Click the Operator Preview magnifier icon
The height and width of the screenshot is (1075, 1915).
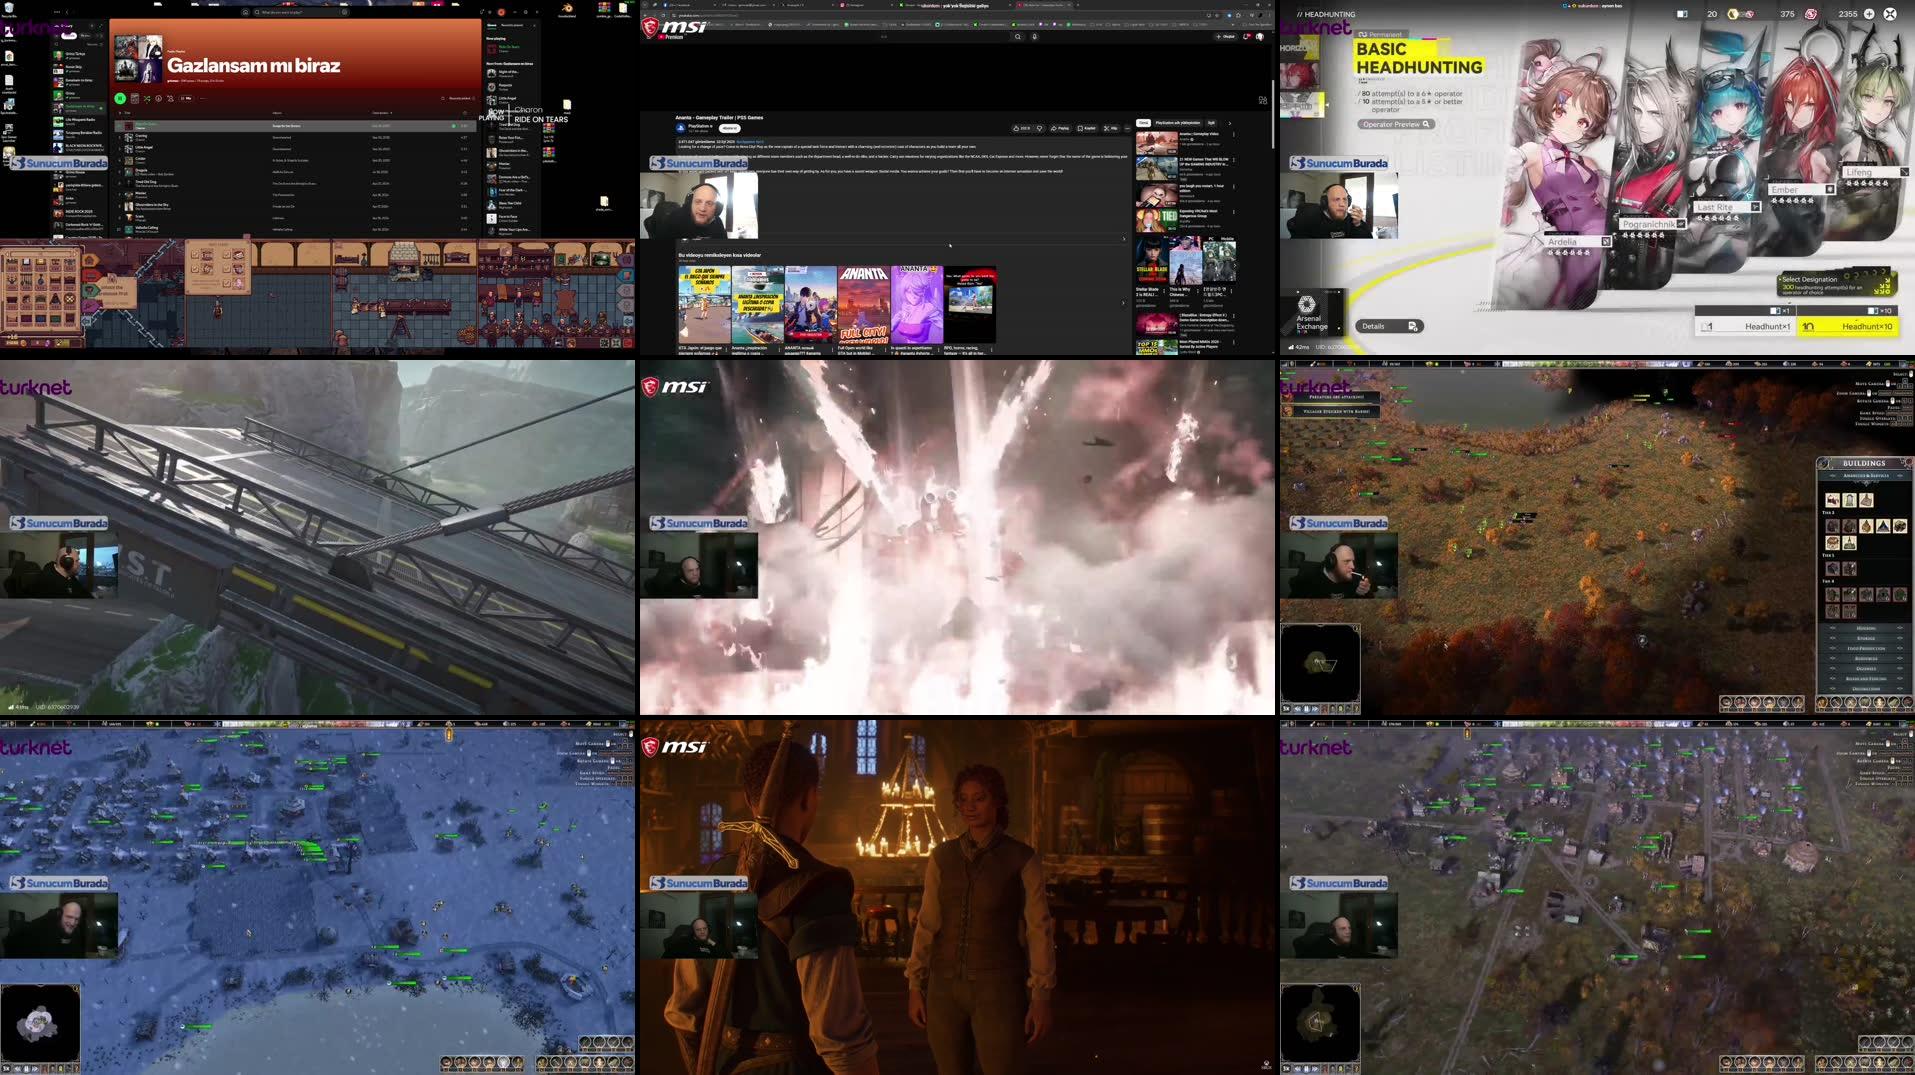coord(1425,124)
